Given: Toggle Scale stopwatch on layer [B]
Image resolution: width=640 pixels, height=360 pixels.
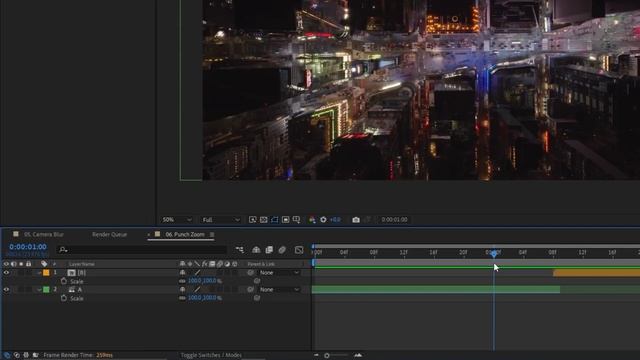Looking at the screenshot, I should 64,281.
